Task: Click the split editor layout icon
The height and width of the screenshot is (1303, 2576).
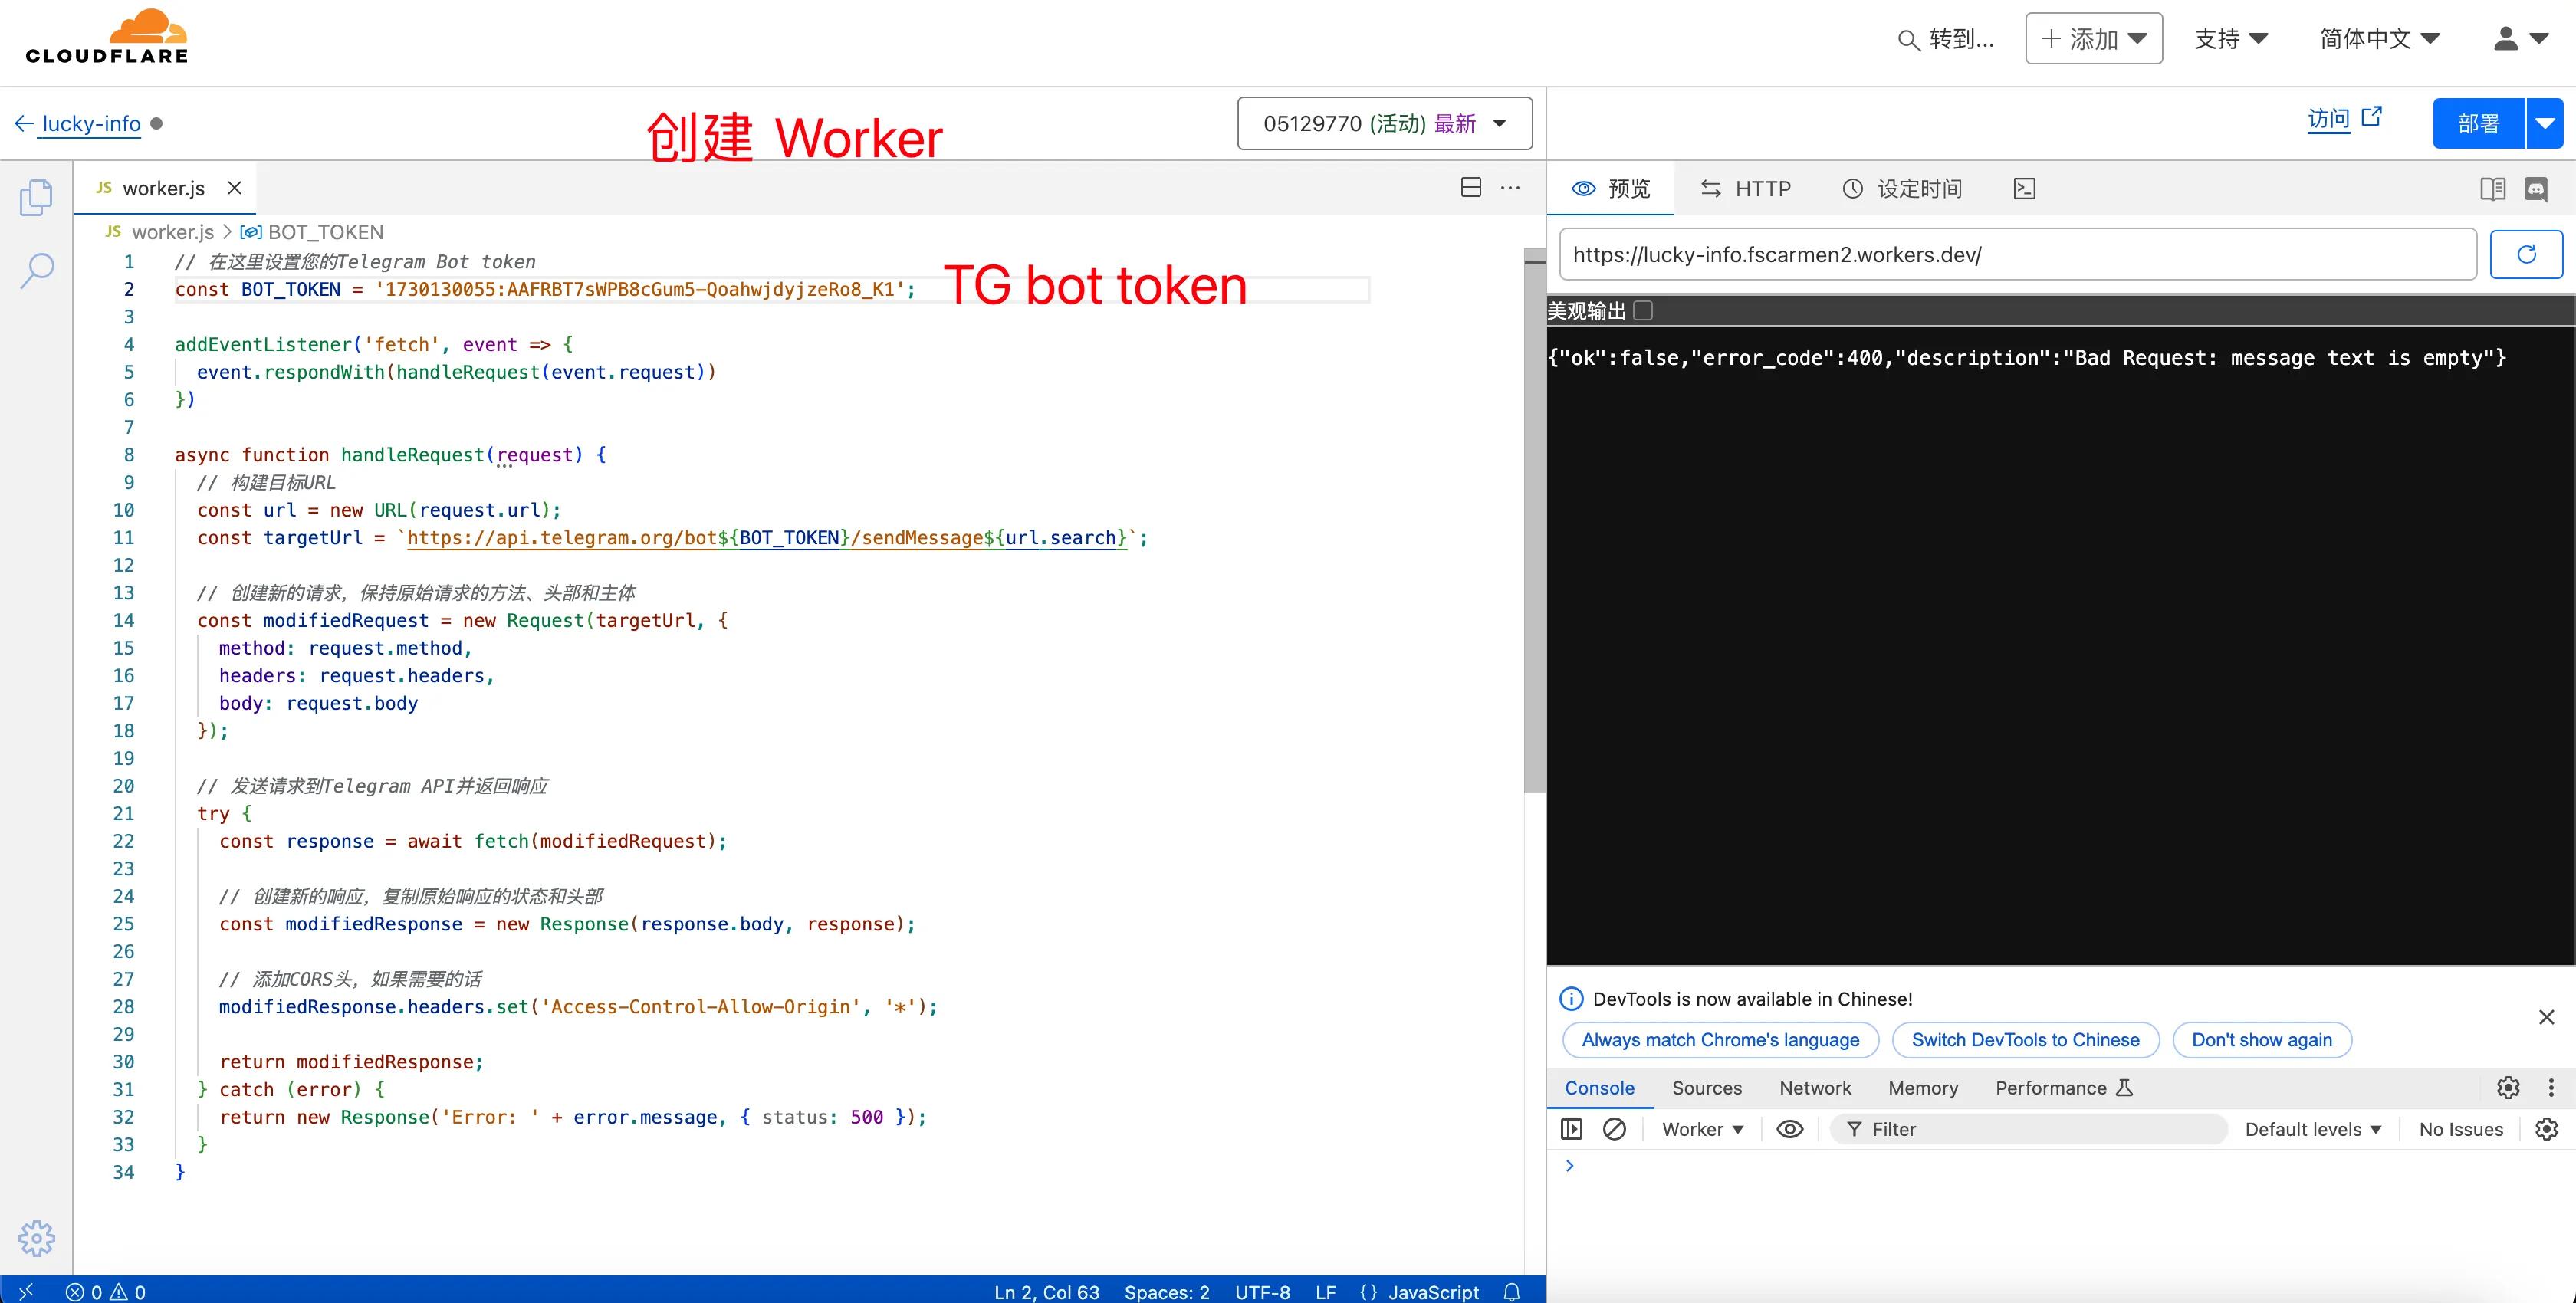Action: (x=1471, y=188)
